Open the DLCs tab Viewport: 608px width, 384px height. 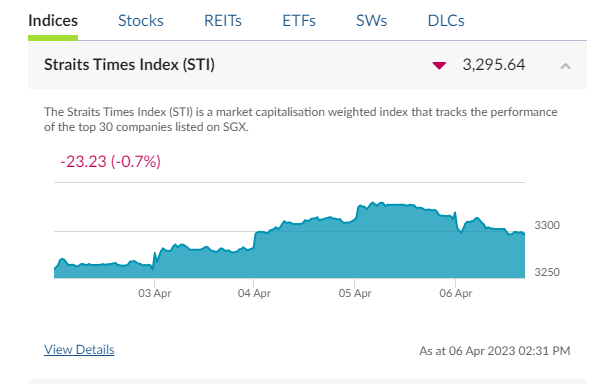(x=446, y=21)
